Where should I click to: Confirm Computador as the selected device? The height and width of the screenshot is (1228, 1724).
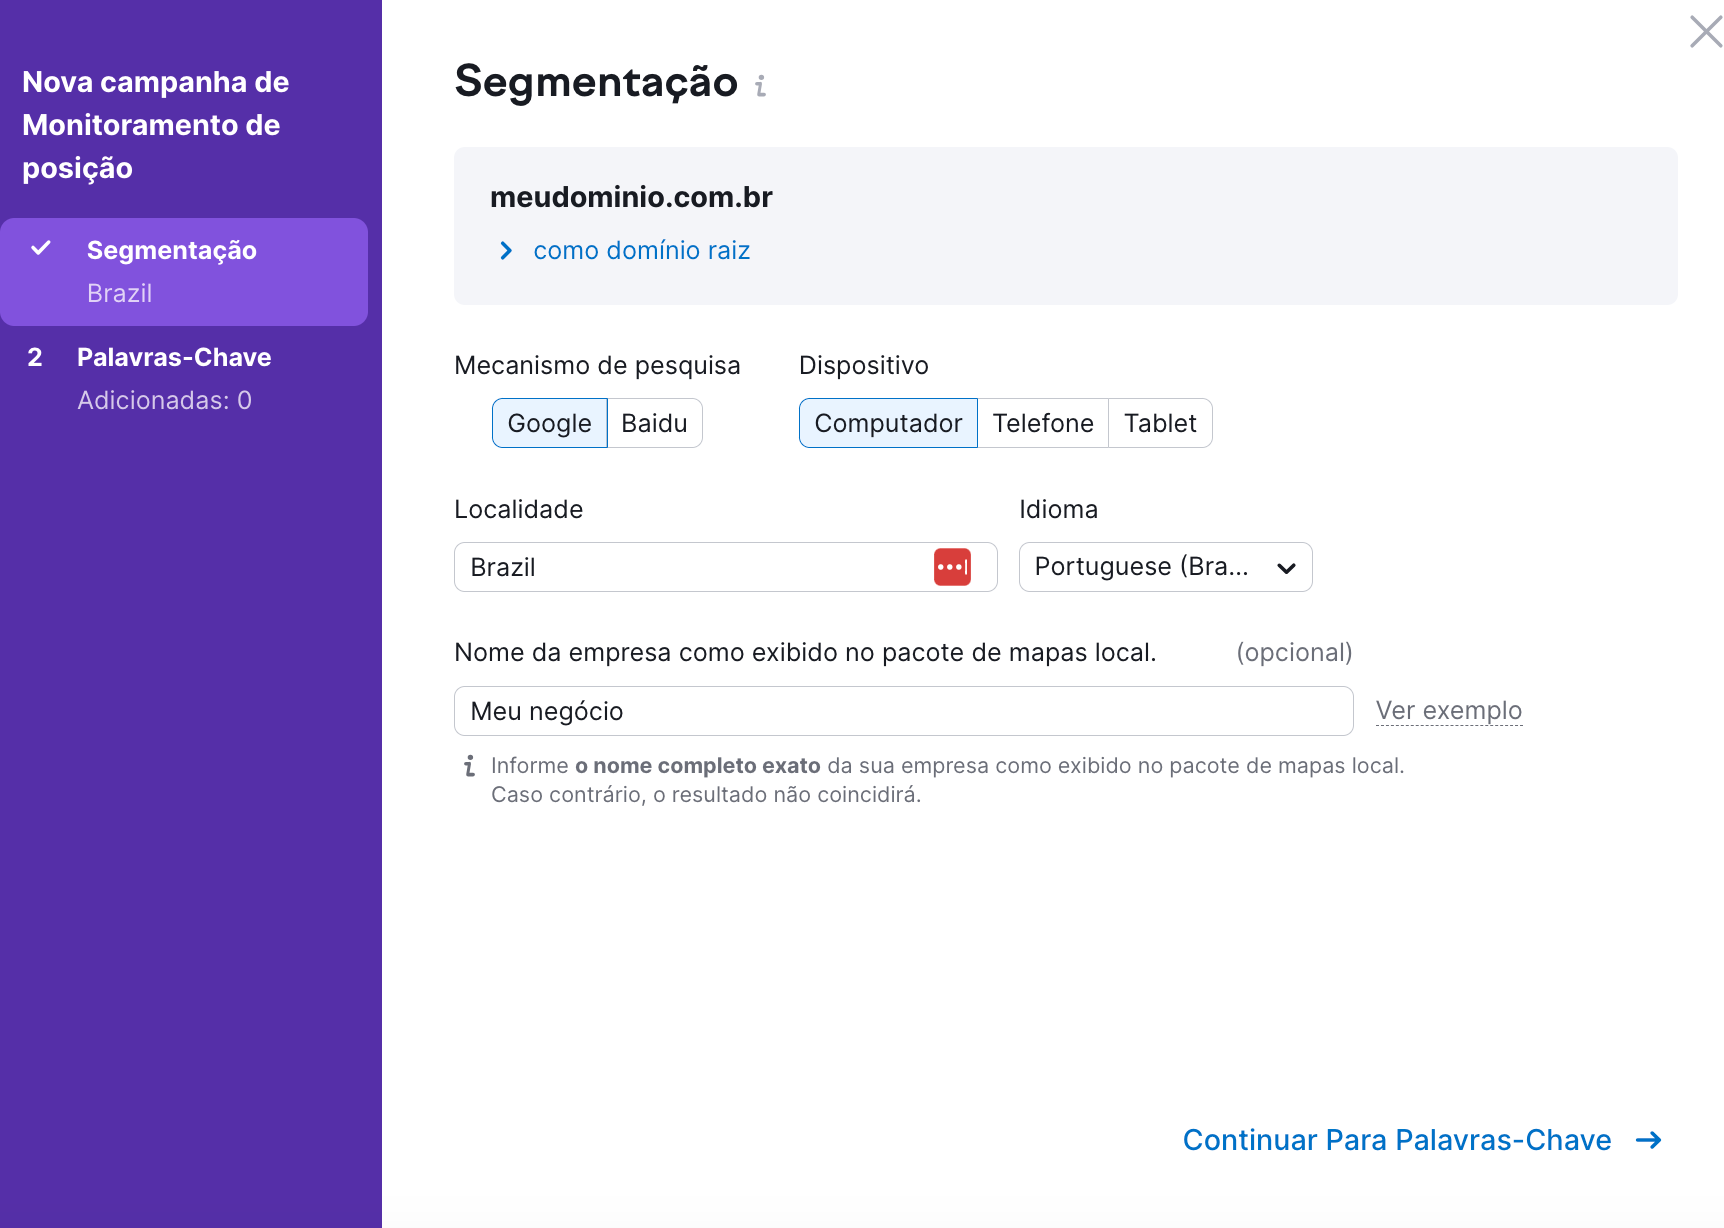[x=887, y=422]
